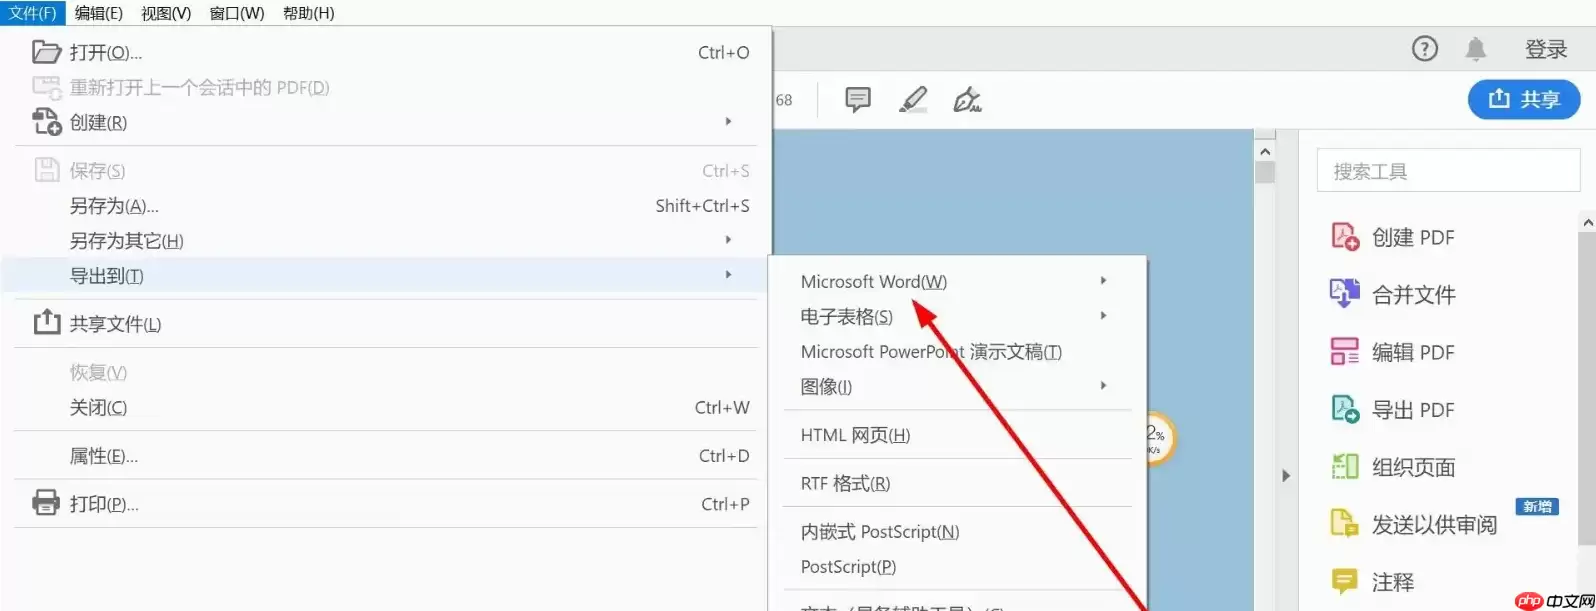1596x611 pixels.
Task: Open the 编辑(E) menu
Action: (98, 13)
